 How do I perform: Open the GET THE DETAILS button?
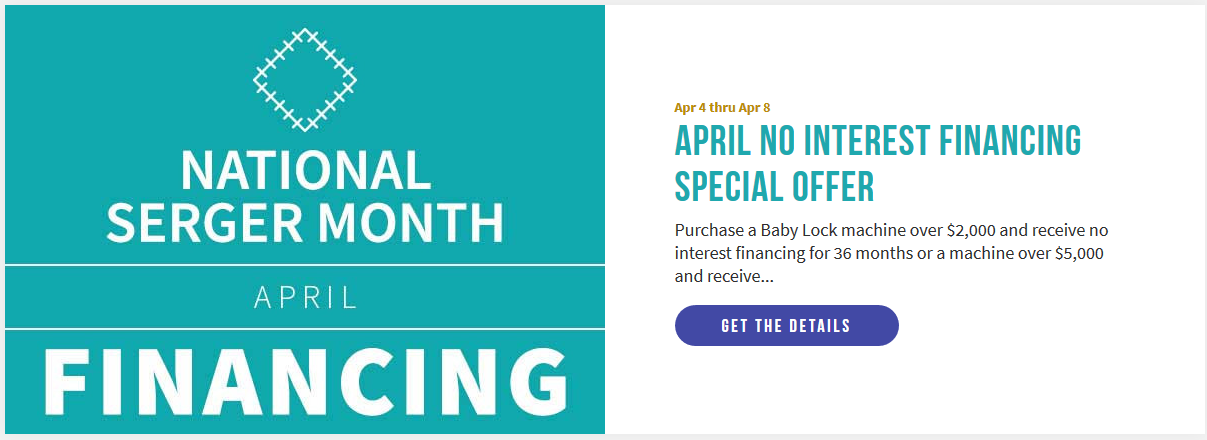(x=786, y=326)
